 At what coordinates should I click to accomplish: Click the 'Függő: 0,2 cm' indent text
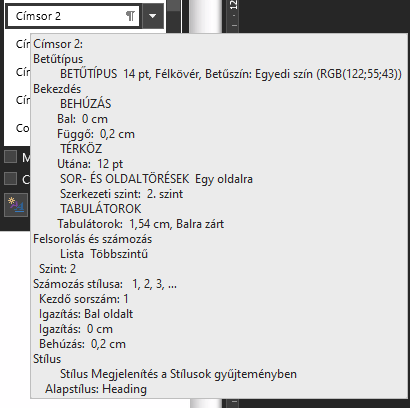tap(96, 134)
